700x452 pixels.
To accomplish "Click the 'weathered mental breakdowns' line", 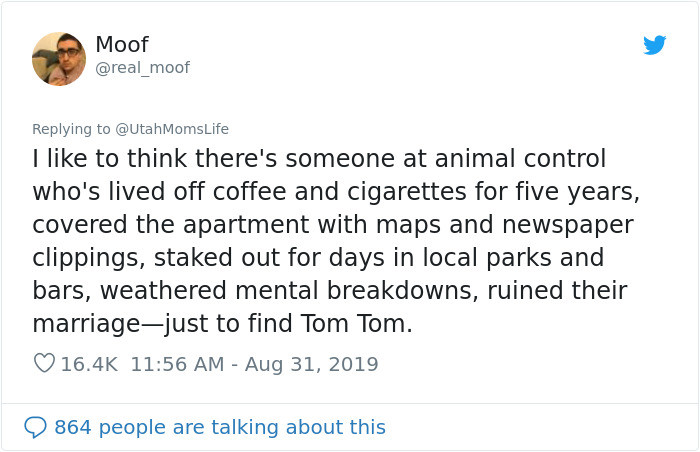I will pyautogui.click(x=330, y=291).
